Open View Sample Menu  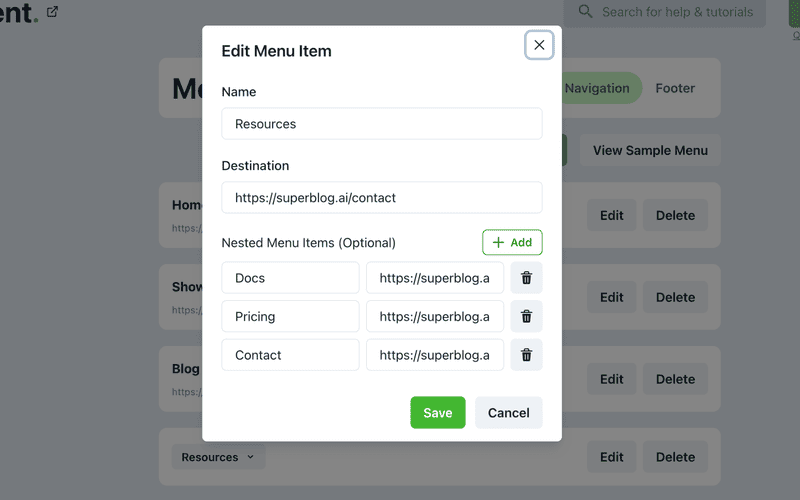pyautogui.click(x=650, y=151)
